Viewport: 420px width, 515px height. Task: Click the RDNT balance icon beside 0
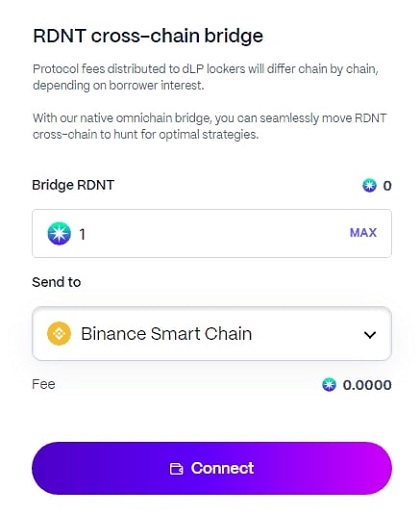point(369,185)
